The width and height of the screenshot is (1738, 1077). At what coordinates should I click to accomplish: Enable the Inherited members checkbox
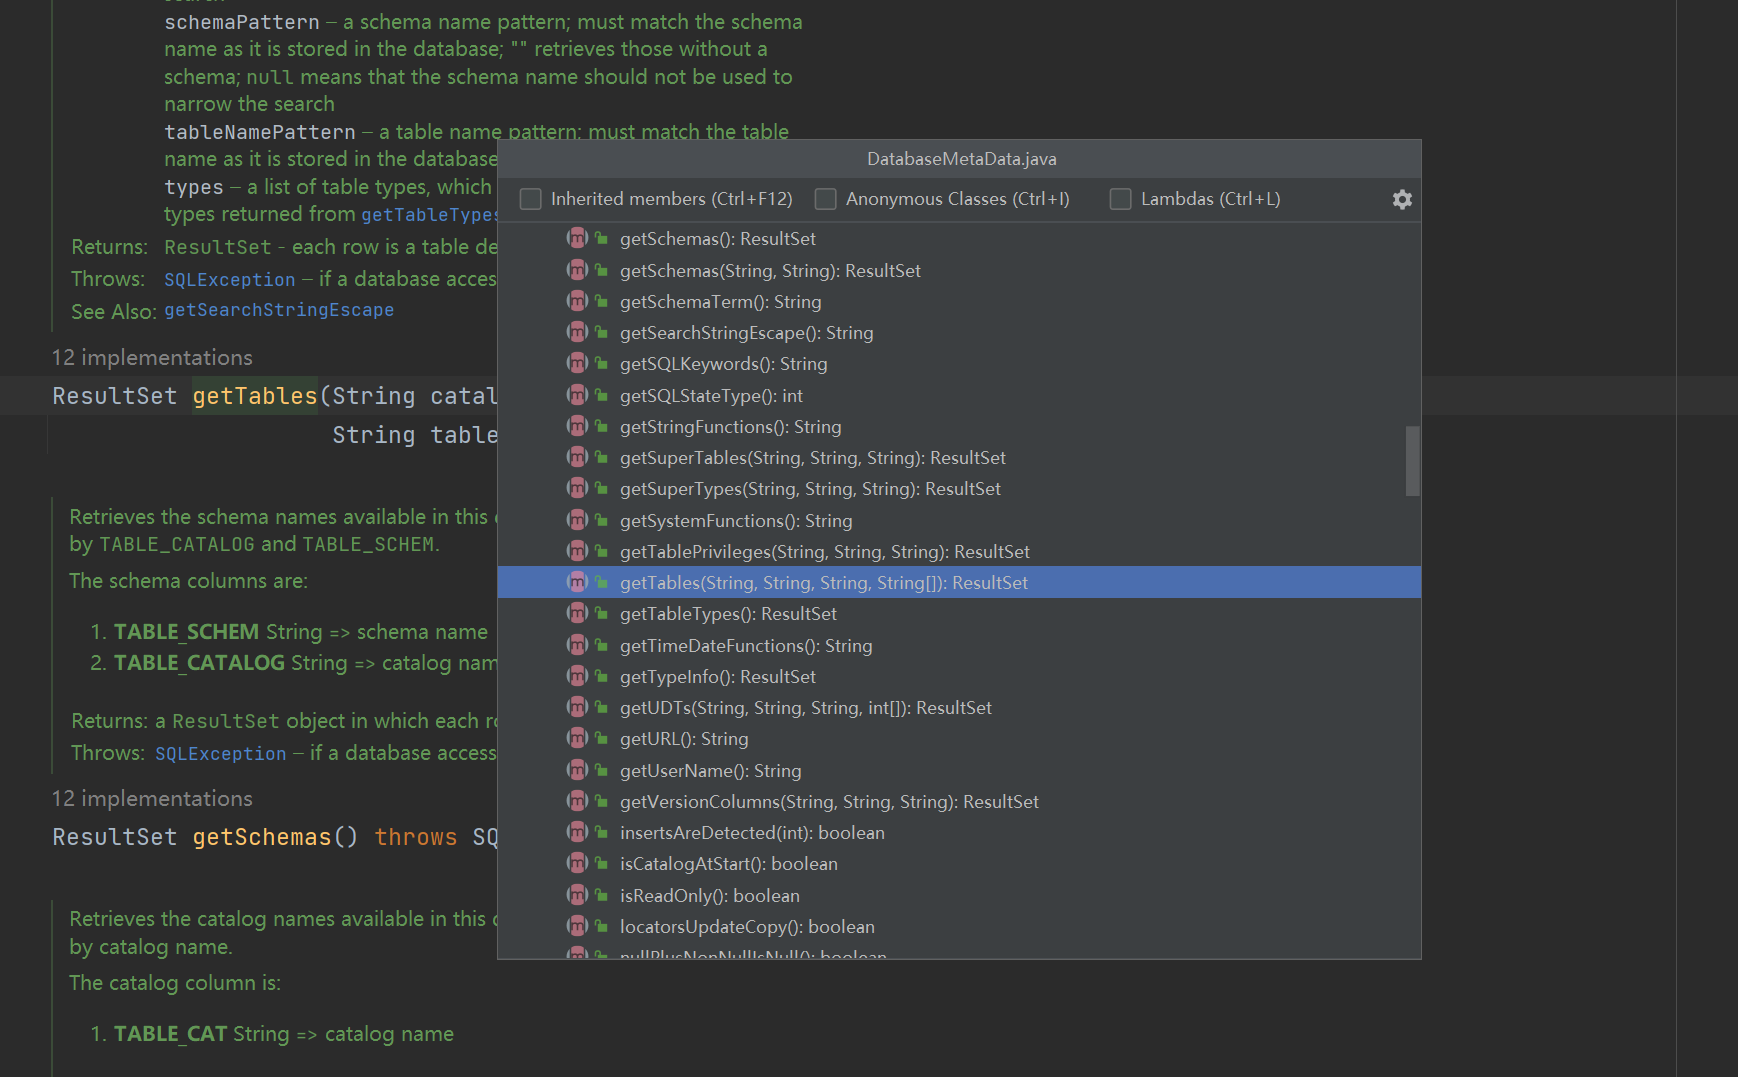530,199
